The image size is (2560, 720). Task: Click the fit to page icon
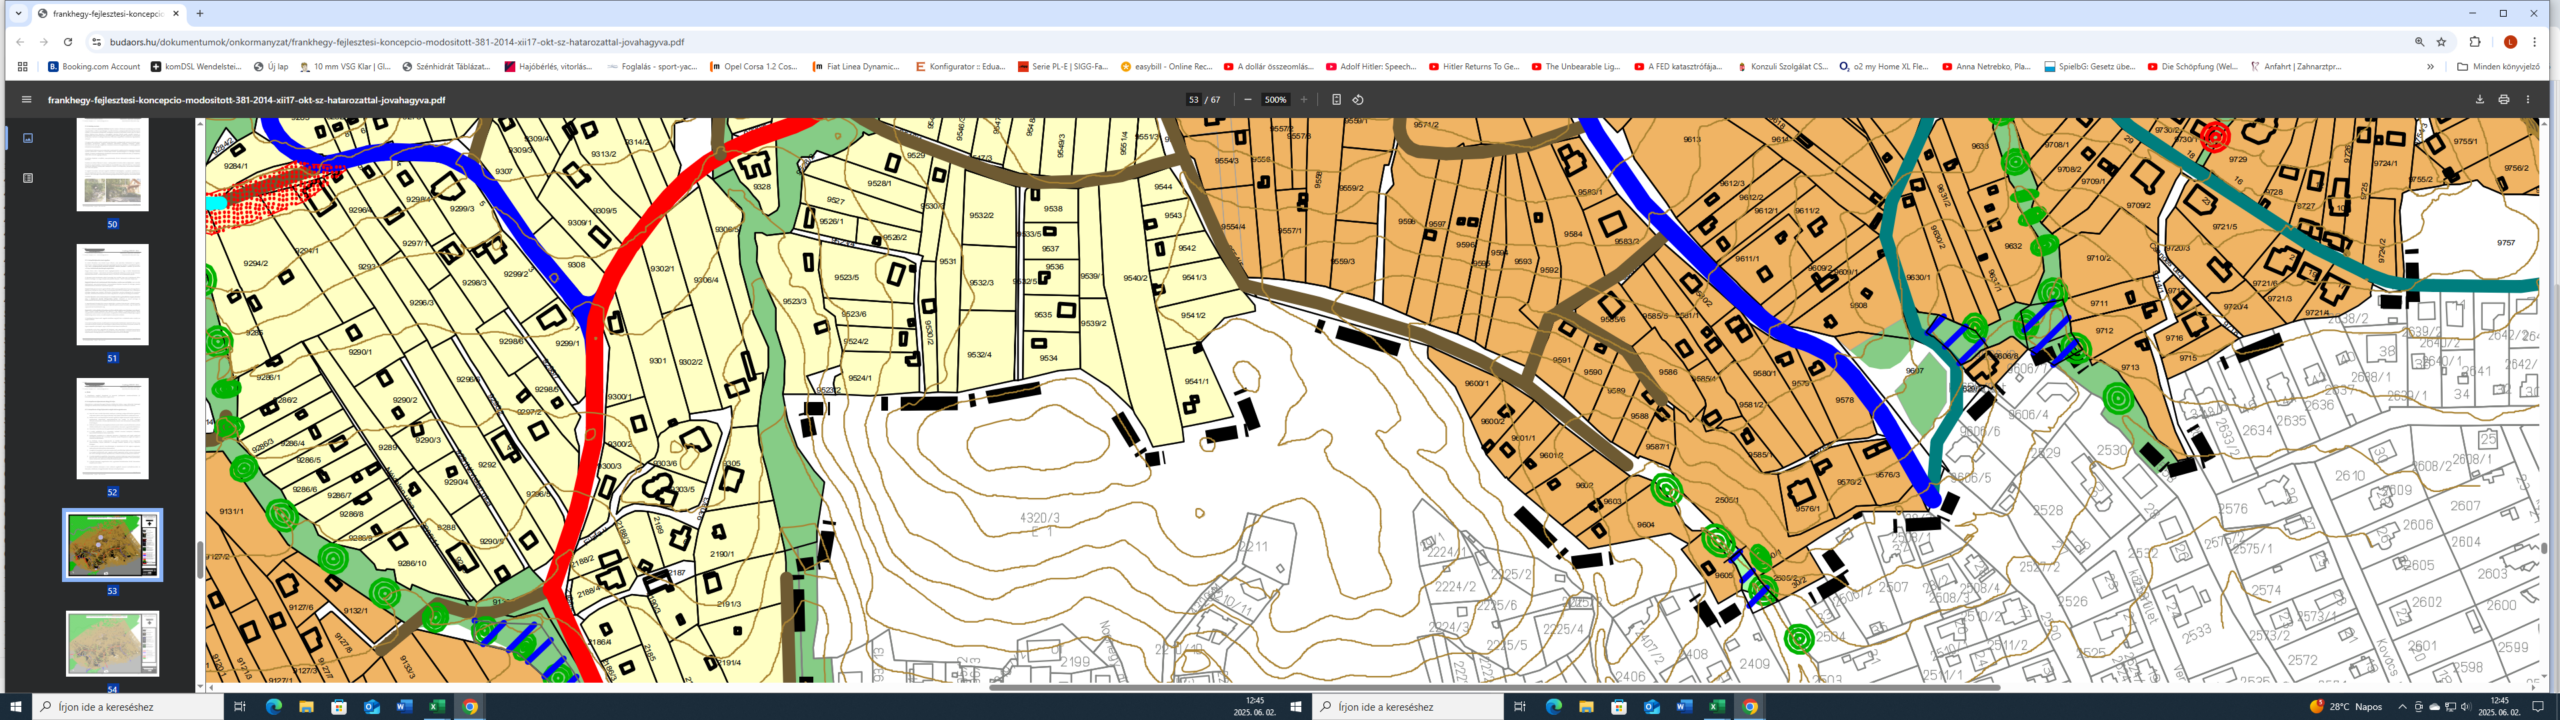[x=1336, y=100]
